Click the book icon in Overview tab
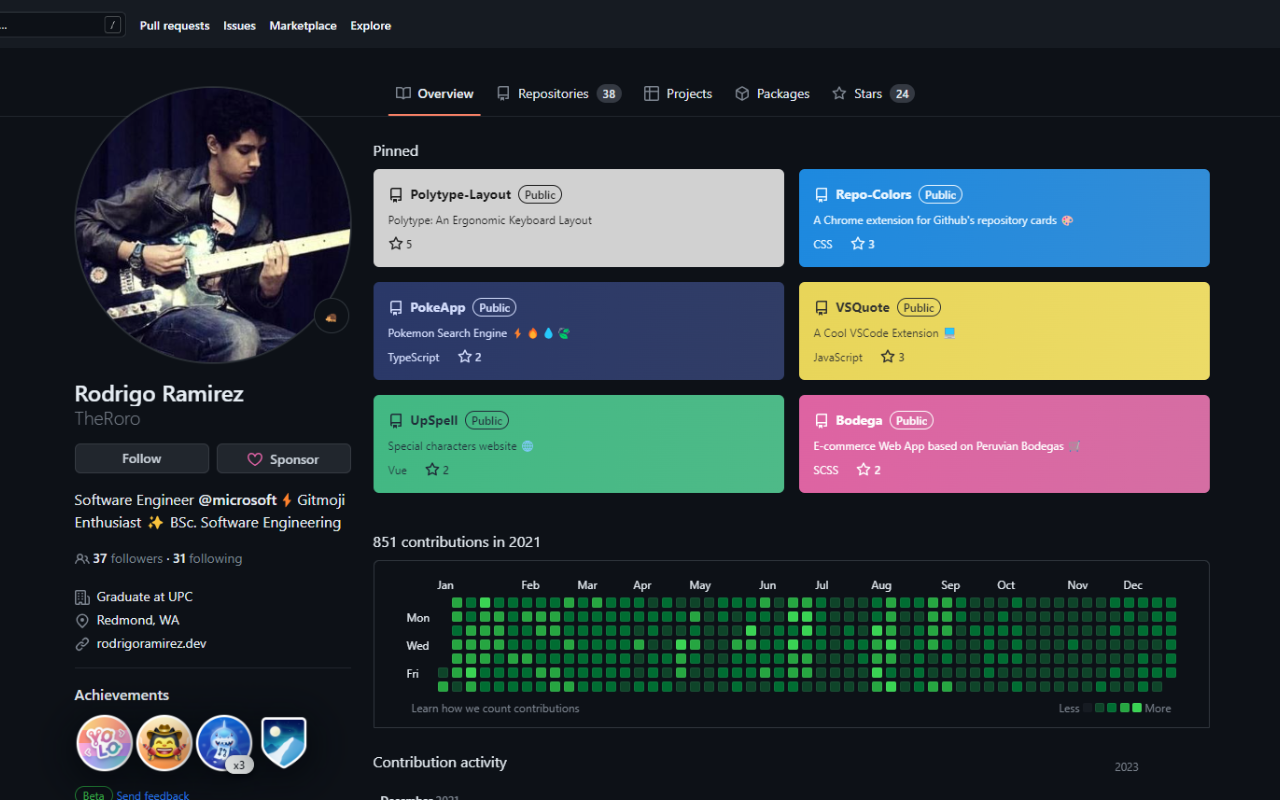The image size is (1280, 800). (x=403, y=94)
